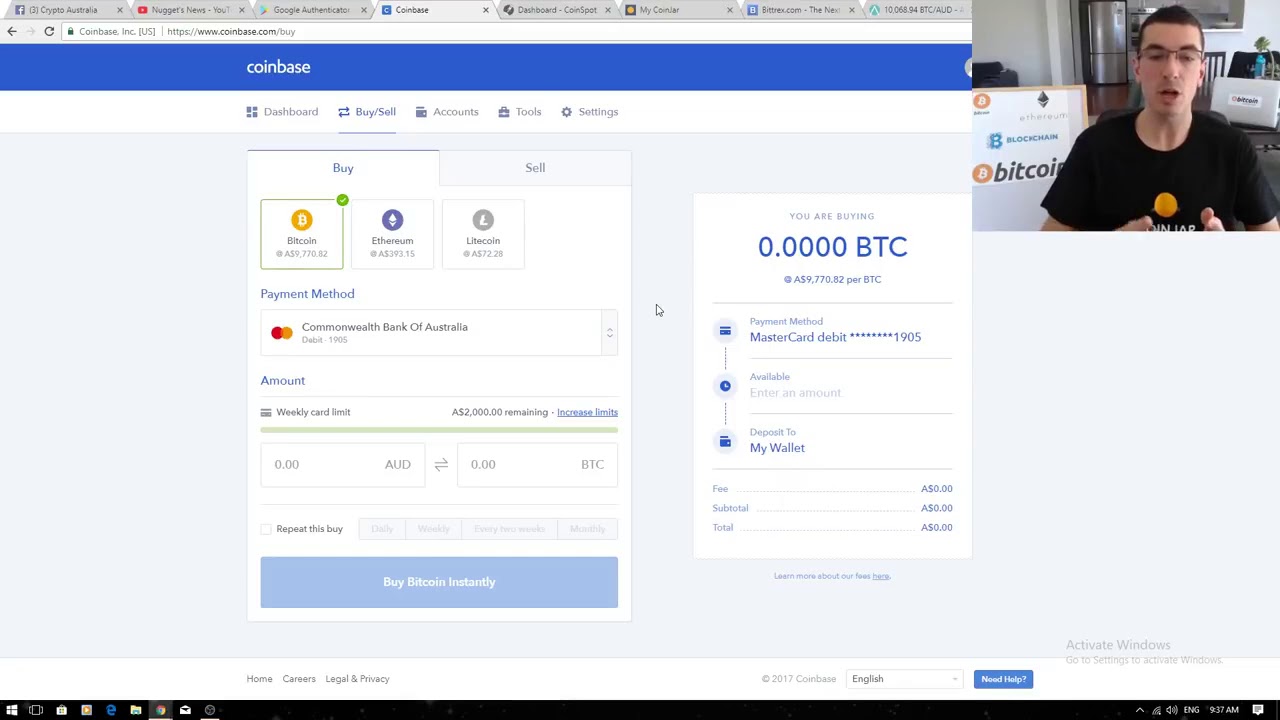Switch to the Sell tab
Image resolution: width=1280 pixels, height=720 pixels.
coord(535,168)
